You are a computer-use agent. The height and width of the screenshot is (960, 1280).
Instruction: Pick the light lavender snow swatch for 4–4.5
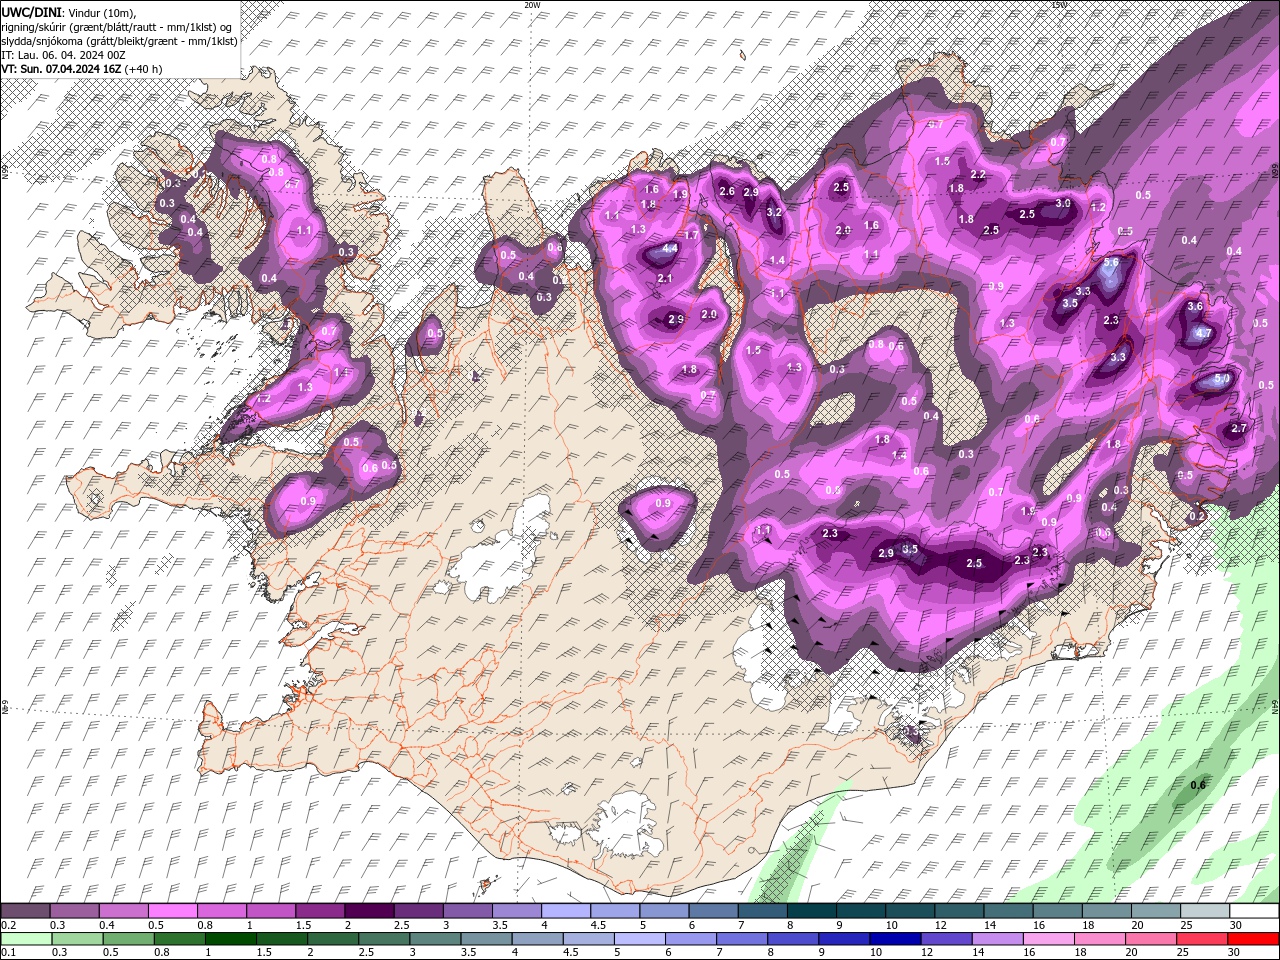(566, 911)
